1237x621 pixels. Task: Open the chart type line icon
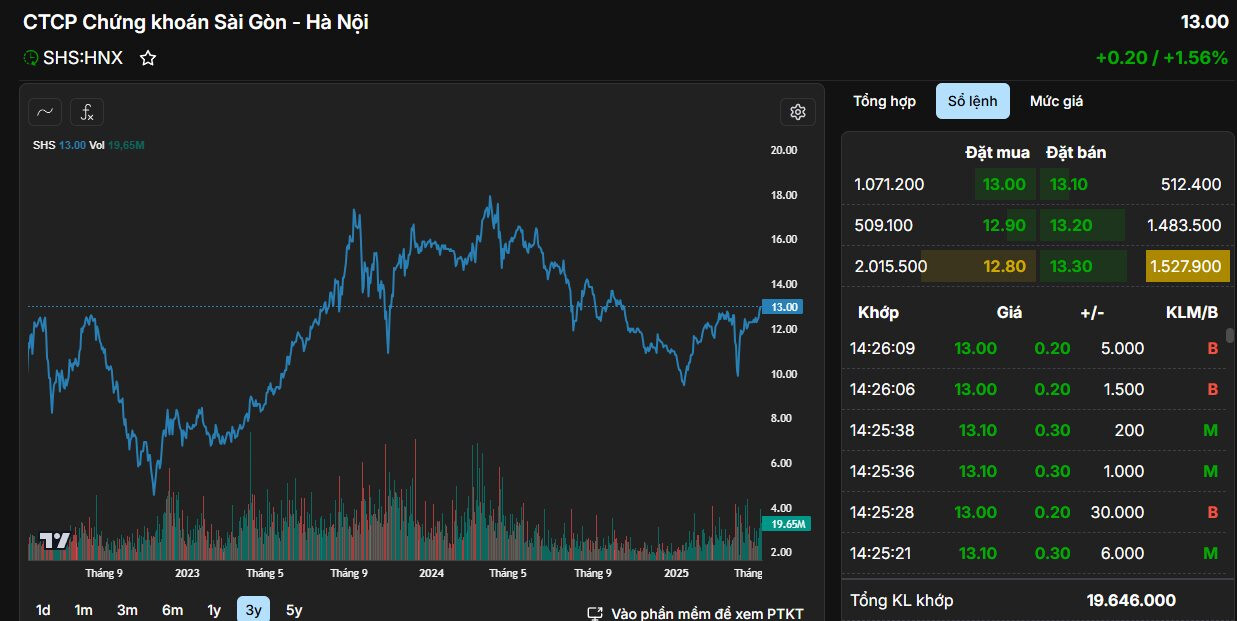pos(45,112)
